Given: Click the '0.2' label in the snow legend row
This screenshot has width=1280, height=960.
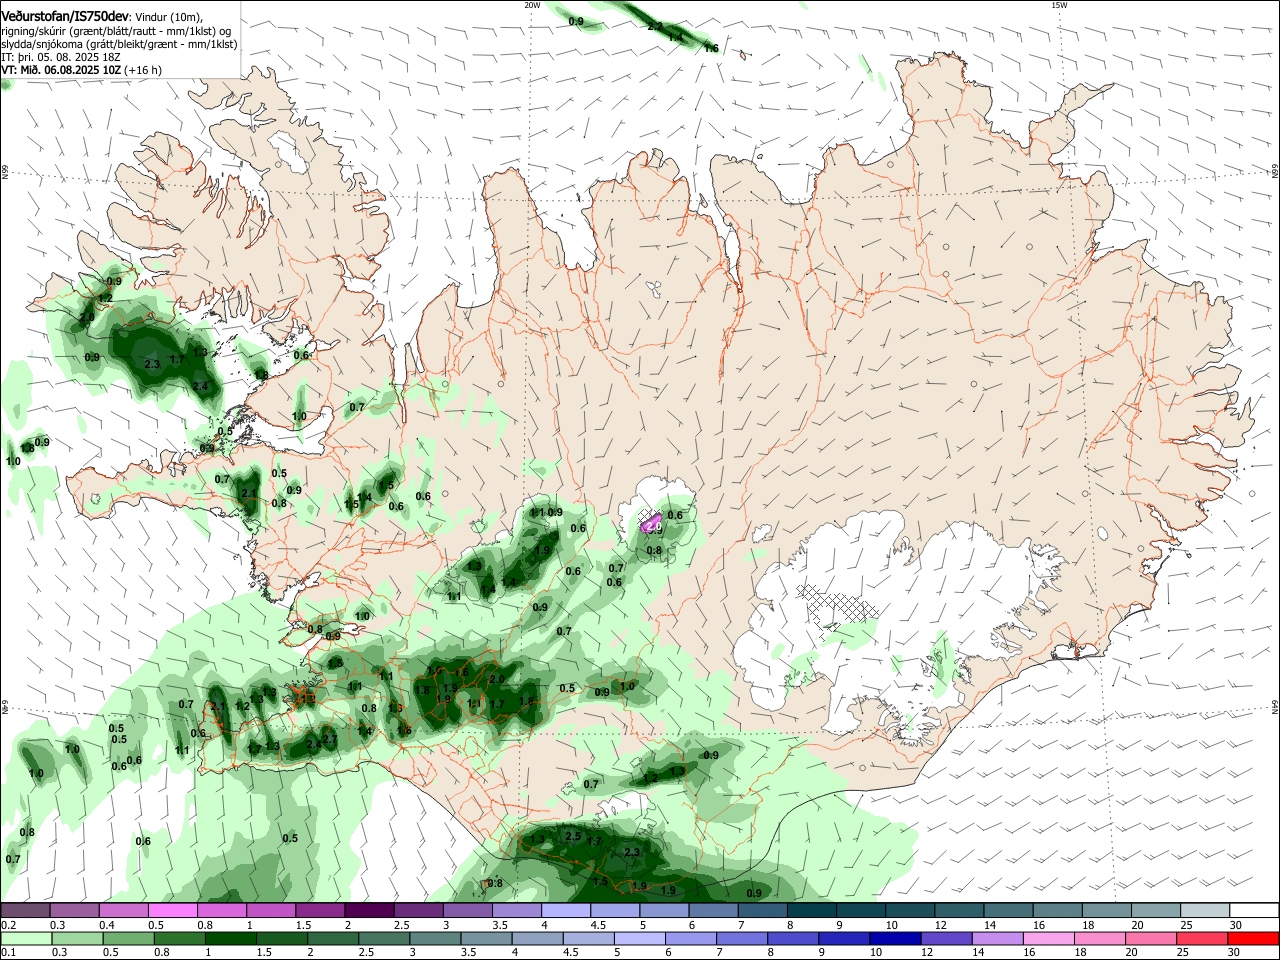Looking at the screenshot, I should click(x=8, y=925).
